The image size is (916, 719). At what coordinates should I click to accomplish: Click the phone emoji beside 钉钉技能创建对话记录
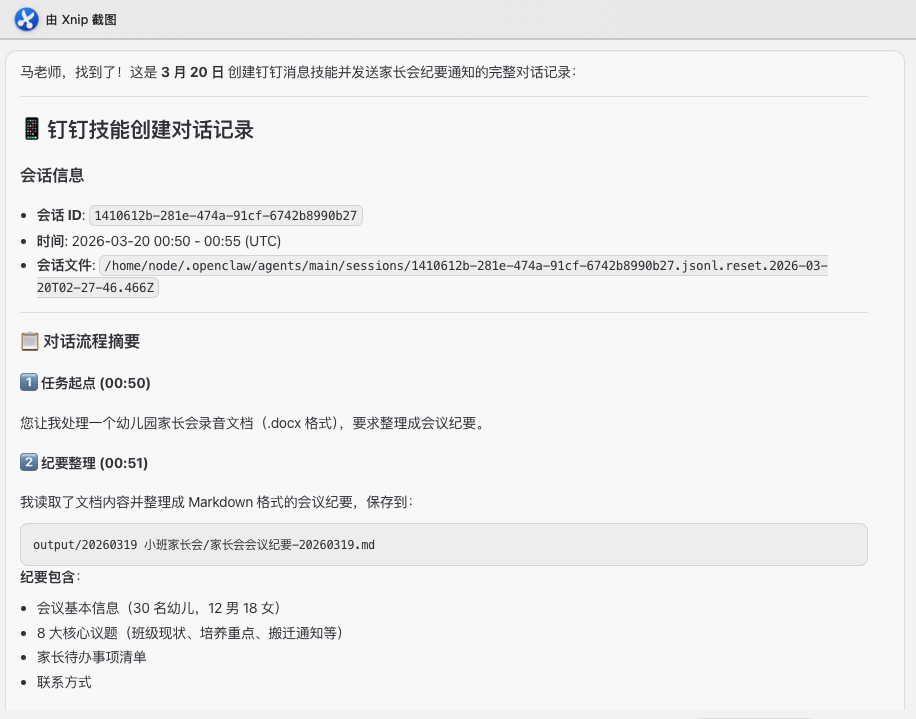(x=31, y=129)
